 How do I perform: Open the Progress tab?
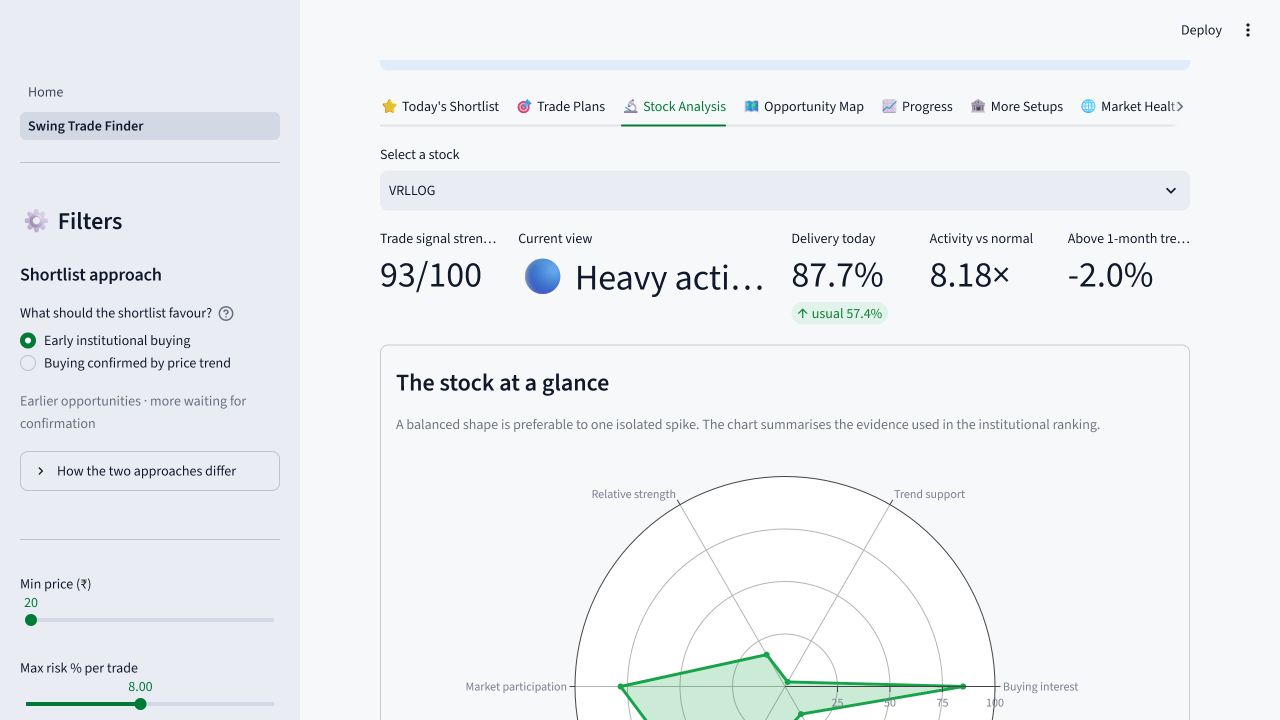(917, 106)
